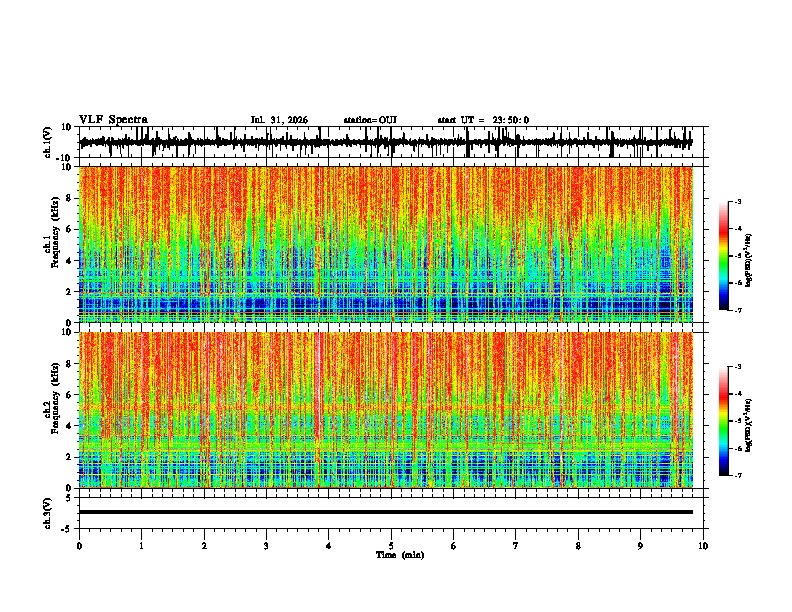Image resolution: width=792 pixels, height=612 pixels.
Task: Click time axis tick label "5"
Action: [x=391, y=546]
